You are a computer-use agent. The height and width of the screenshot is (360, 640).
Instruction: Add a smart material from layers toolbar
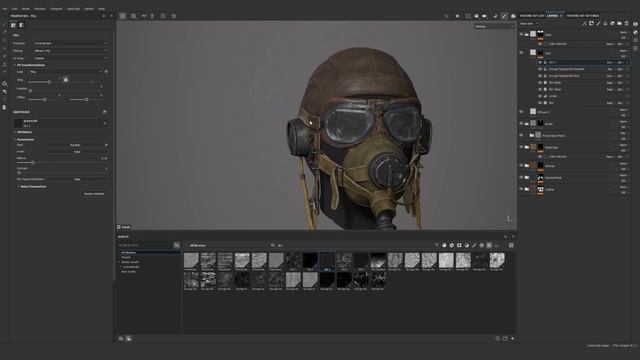612,24
